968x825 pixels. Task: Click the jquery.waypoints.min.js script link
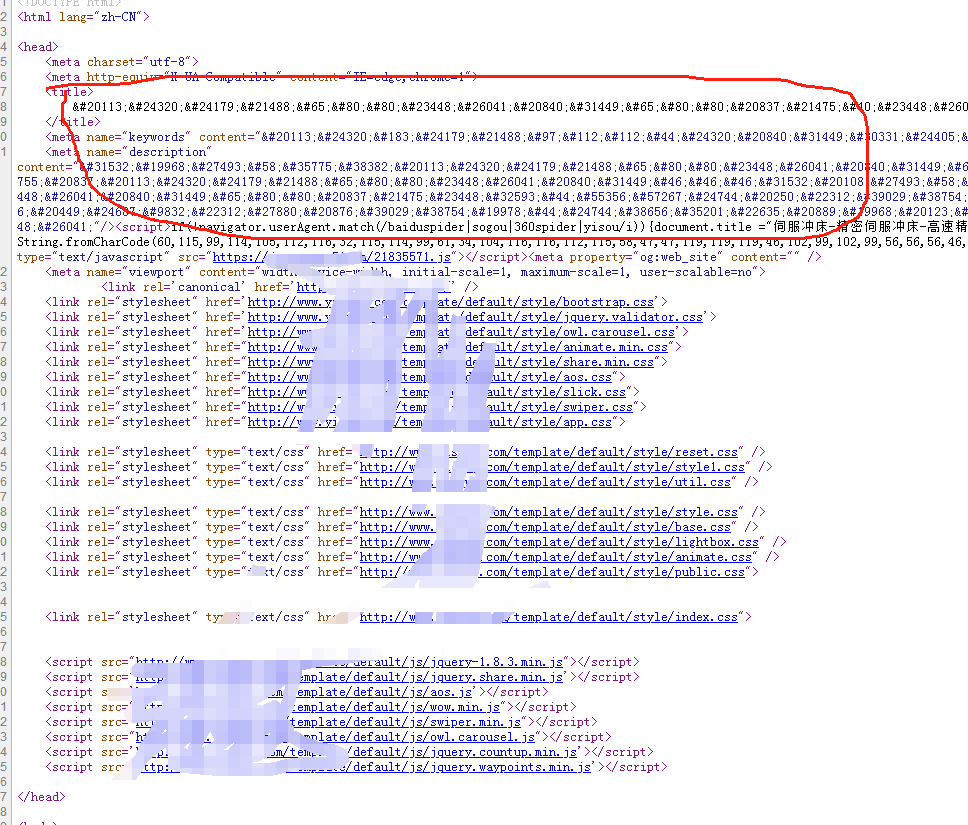[363, 768]
